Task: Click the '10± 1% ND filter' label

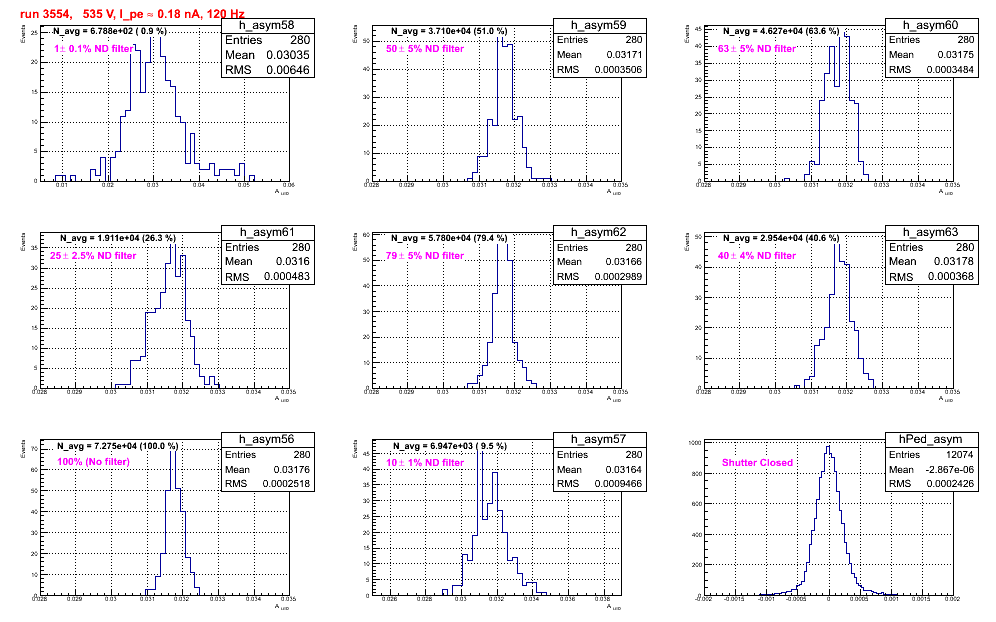Action: point(425,463)
